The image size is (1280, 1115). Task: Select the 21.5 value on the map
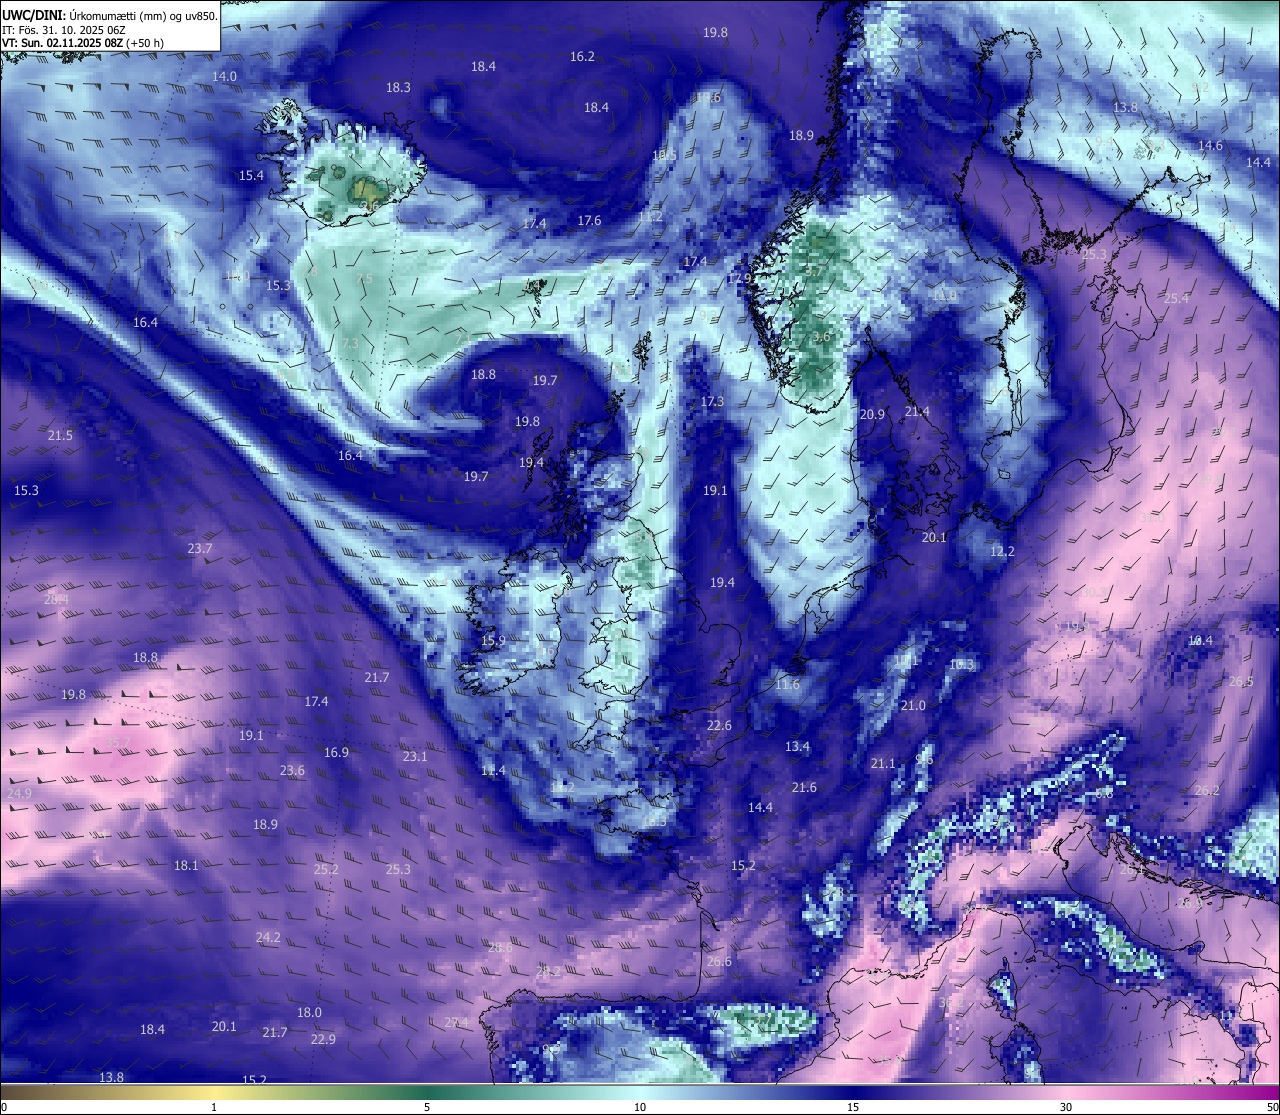click(x=60, y=436)
